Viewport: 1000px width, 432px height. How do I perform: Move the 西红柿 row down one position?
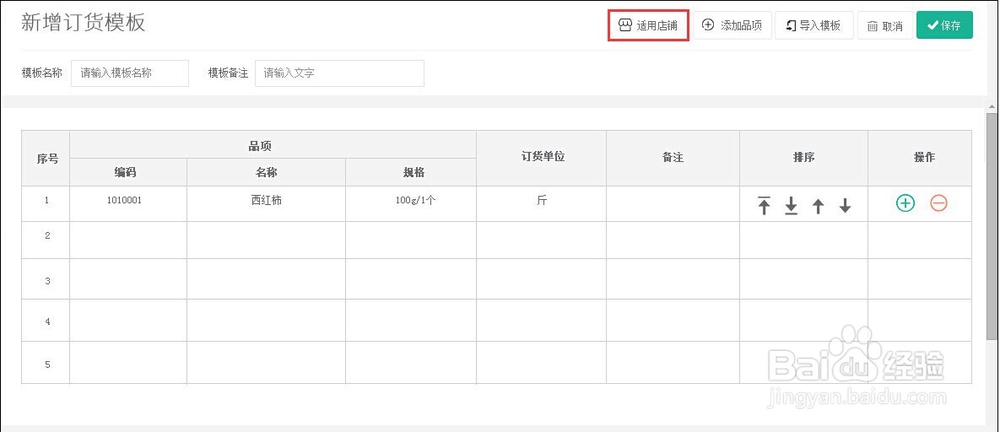[x=845, y=205]
